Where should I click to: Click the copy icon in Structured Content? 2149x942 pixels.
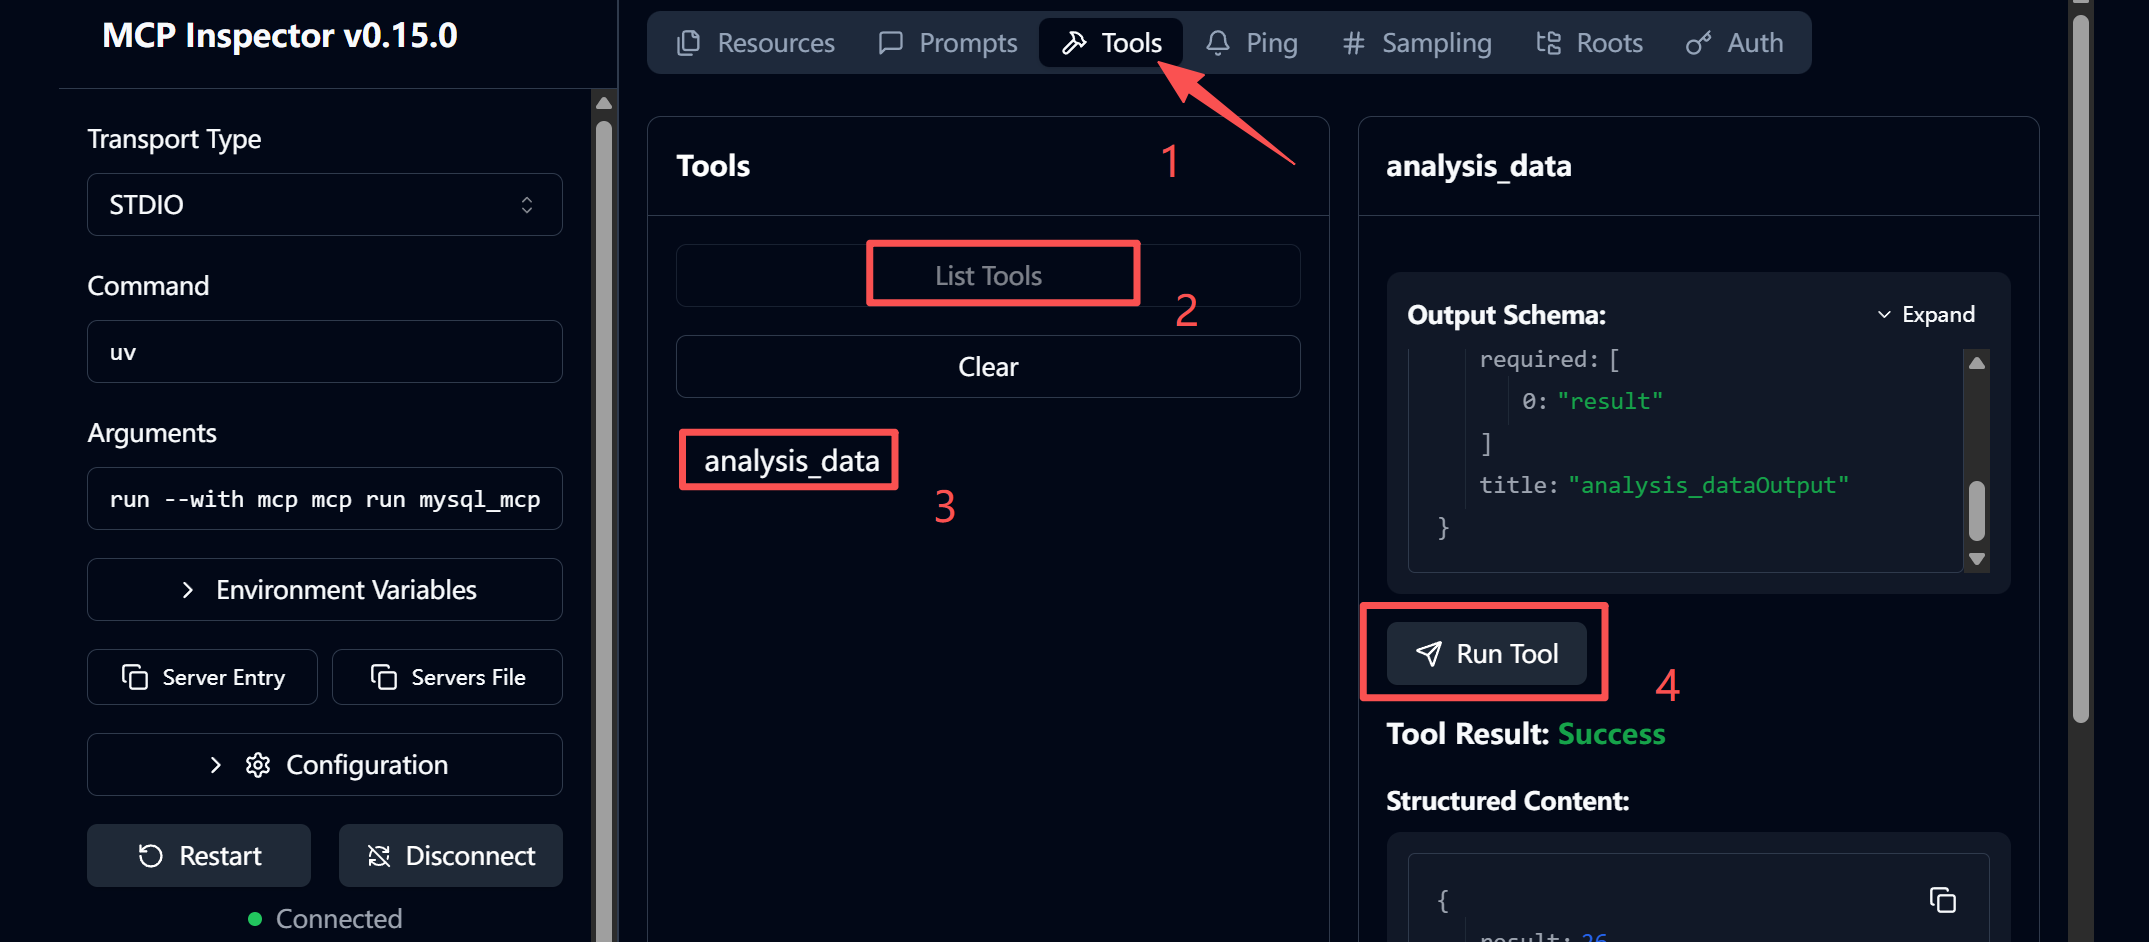tap(1941, 900)
